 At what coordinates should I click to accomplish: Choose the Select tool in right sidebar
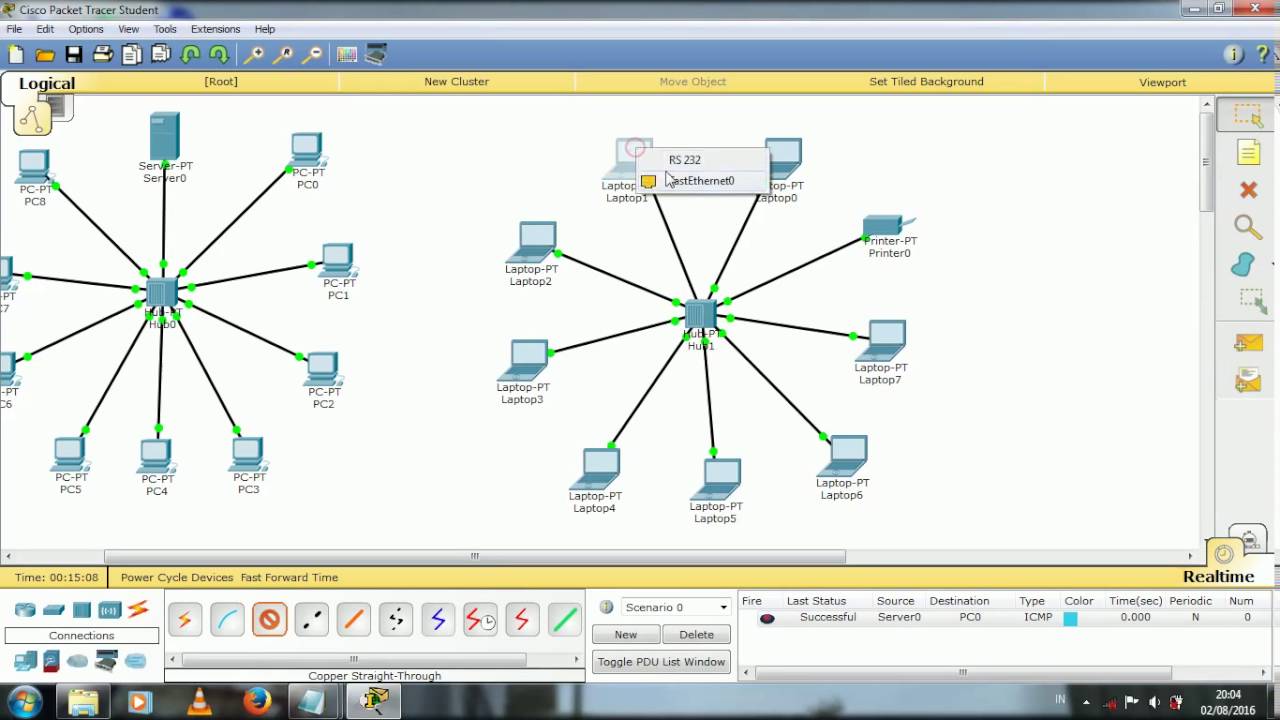tap(1248, 116)
